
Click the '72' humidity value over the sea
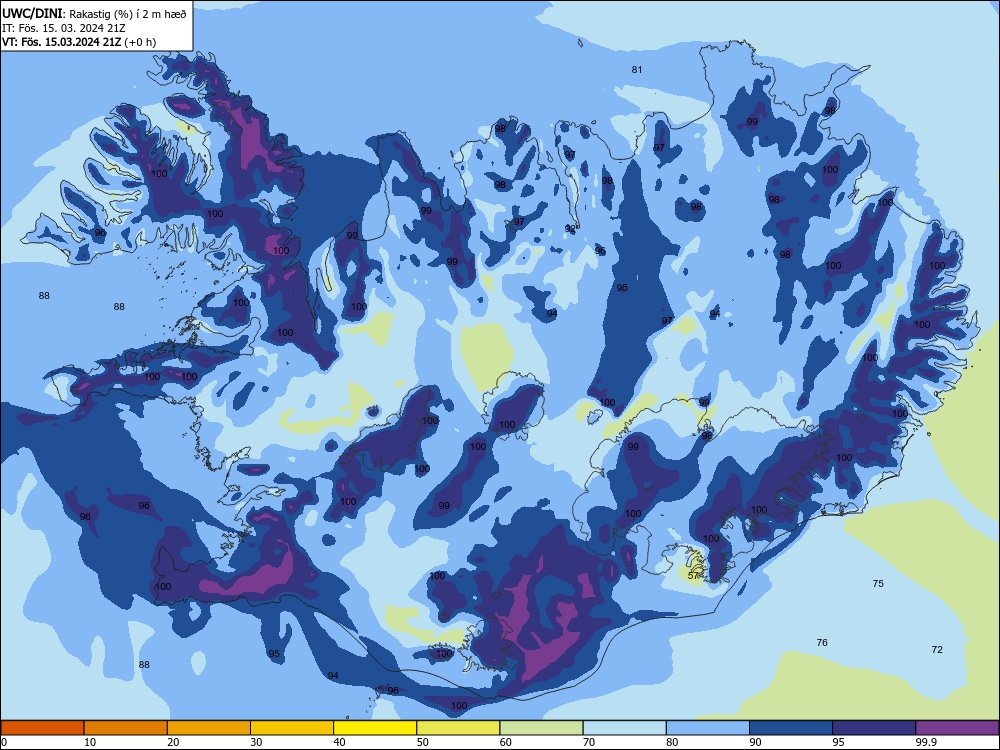937,649
